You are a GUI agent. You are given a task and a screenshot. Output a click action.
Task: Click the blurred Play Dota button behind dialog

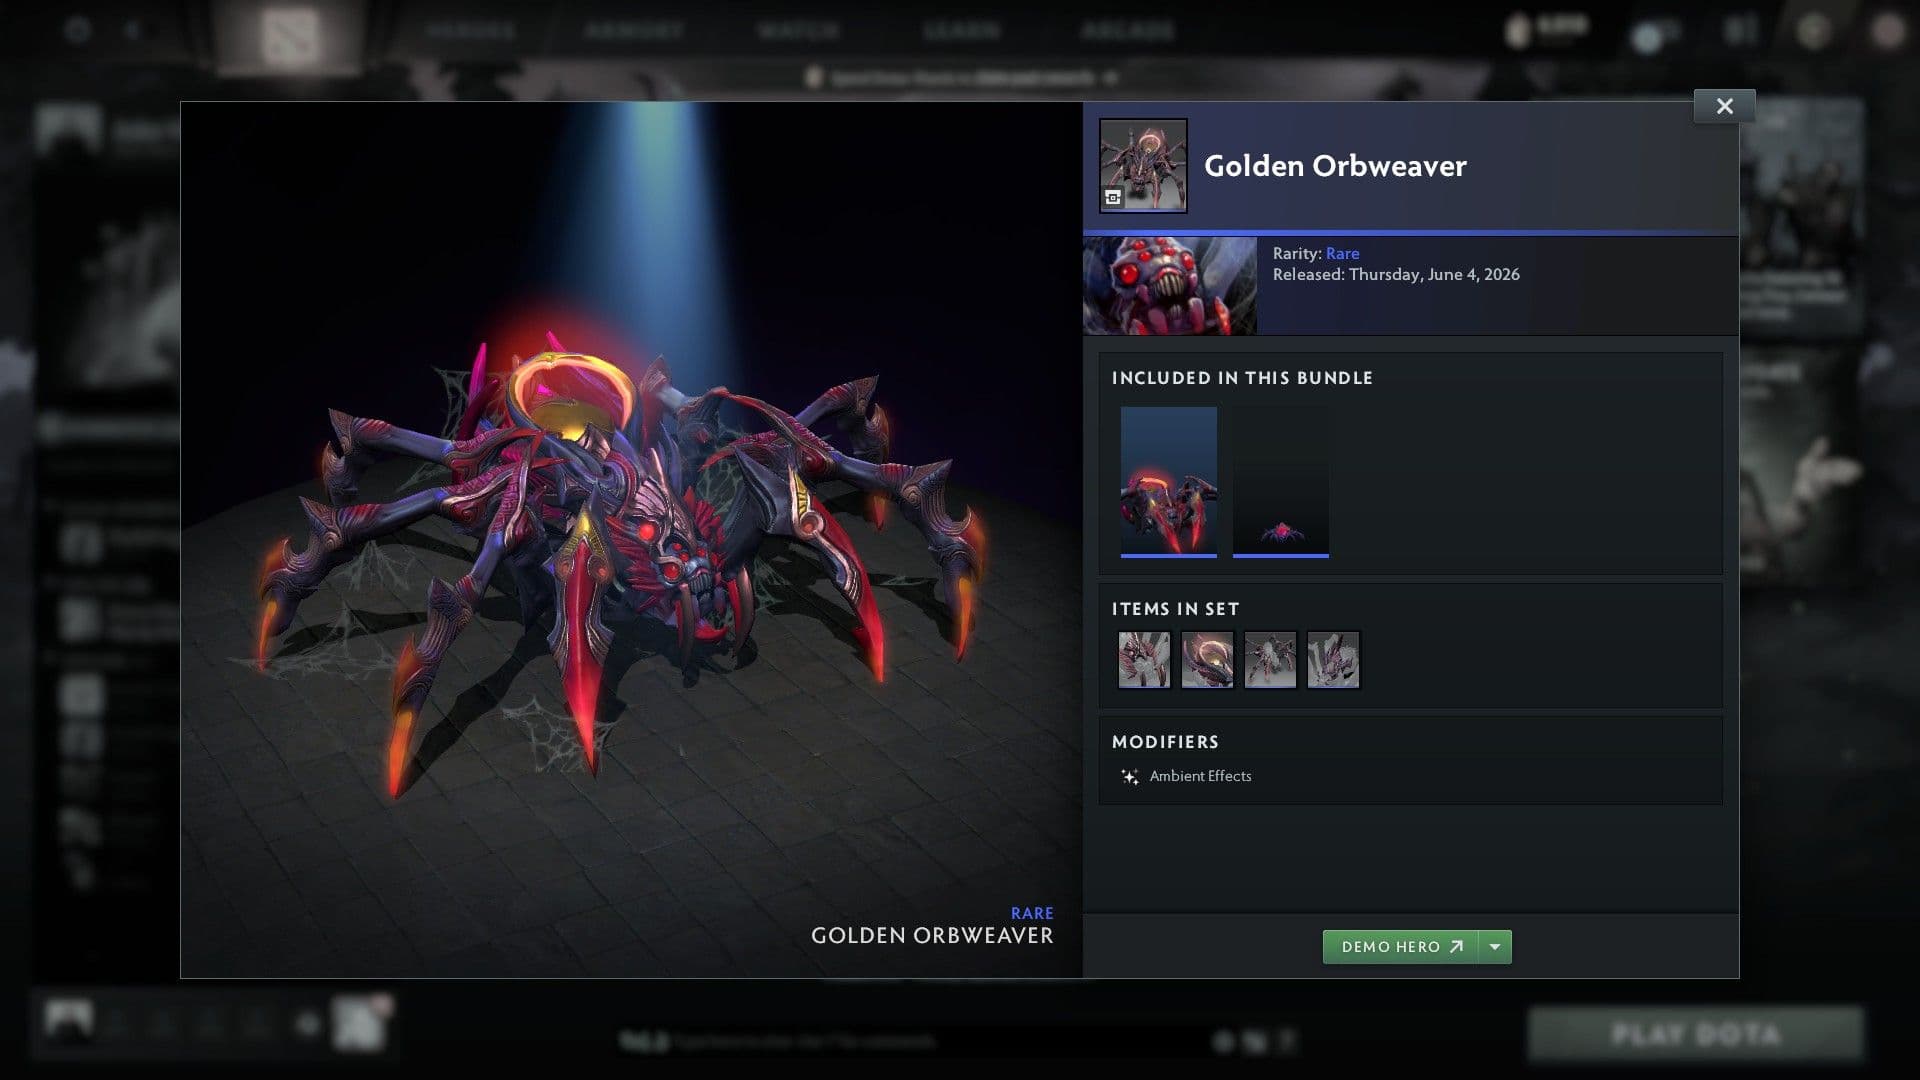pos(1696,1034)
